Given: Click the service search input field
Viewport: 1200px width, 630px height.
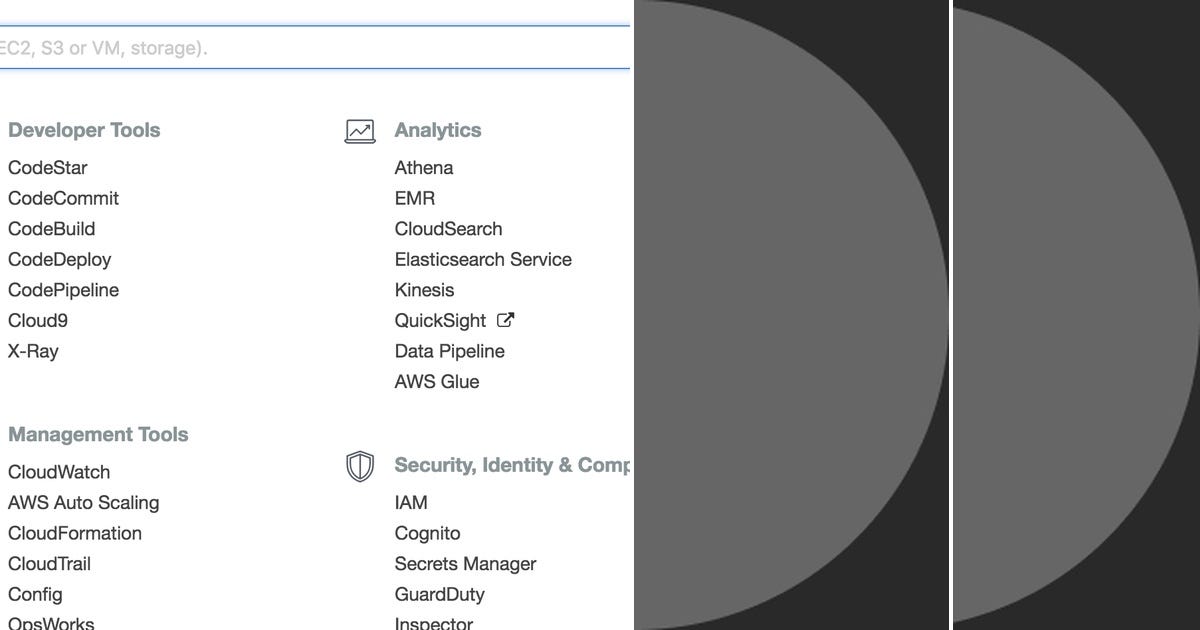Looking at the screenshot, I should click(x=300, y=46).
